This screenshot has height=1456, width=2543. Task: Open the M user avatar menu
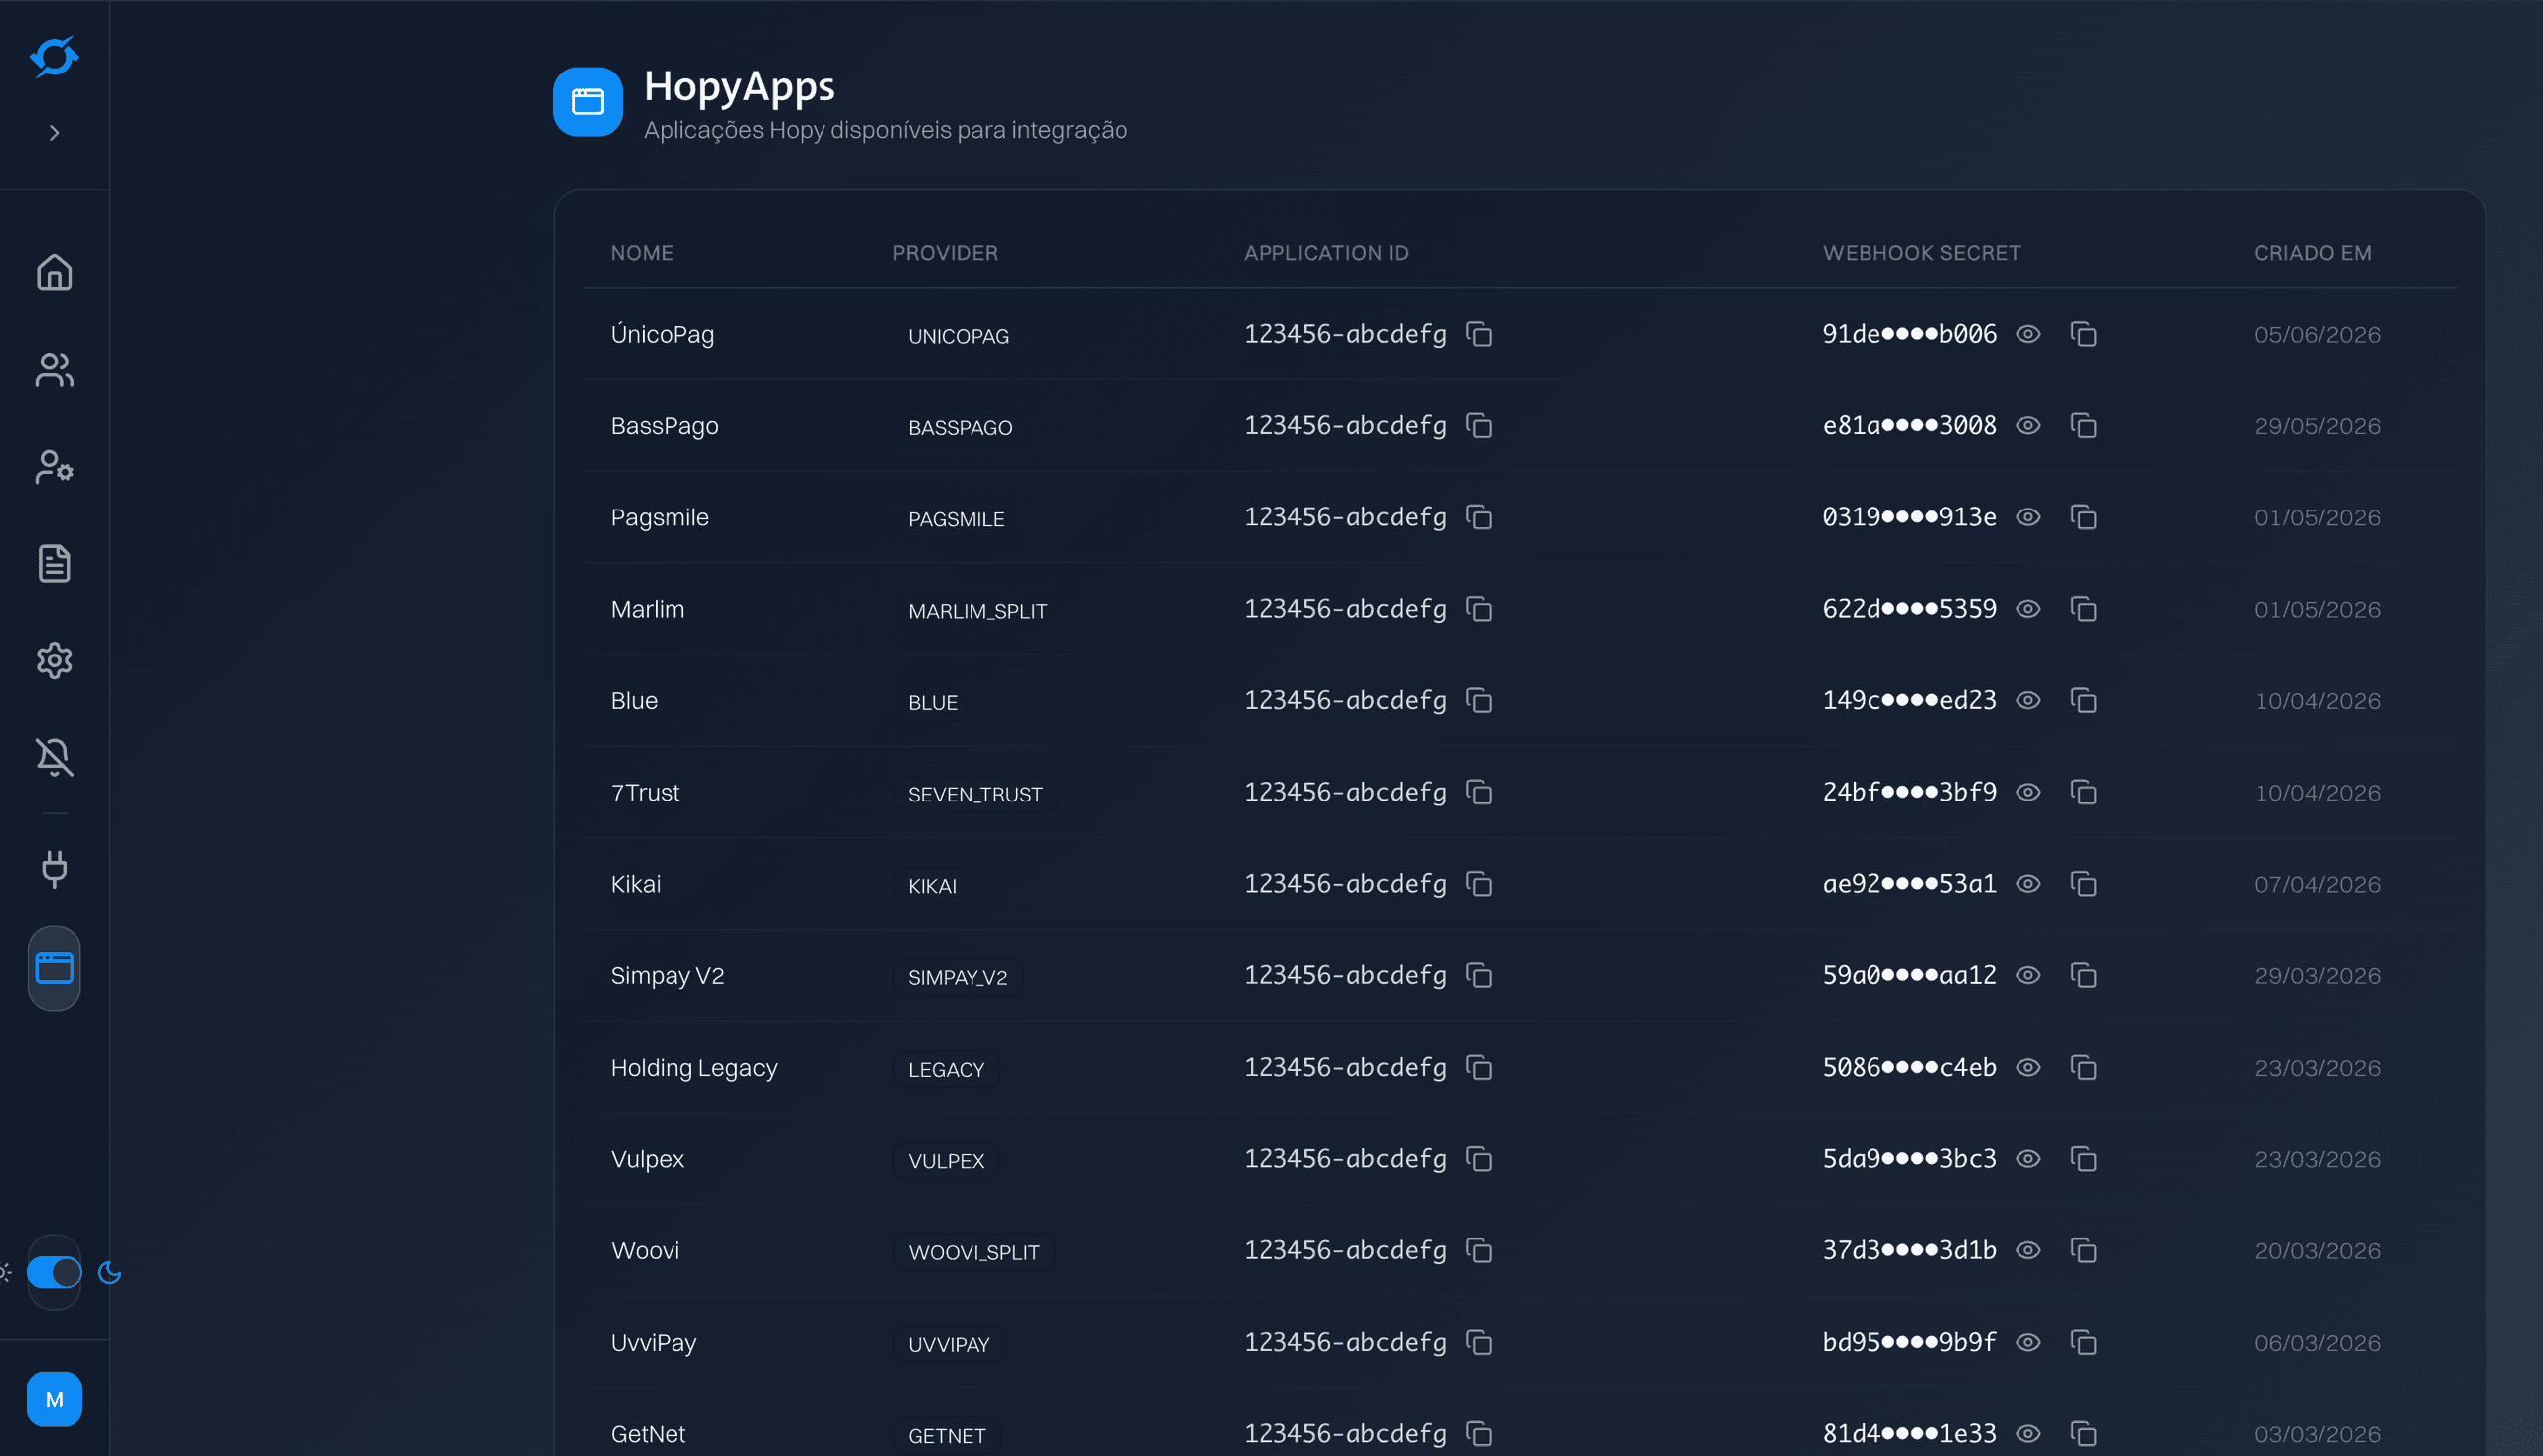tap(54, 1399)
